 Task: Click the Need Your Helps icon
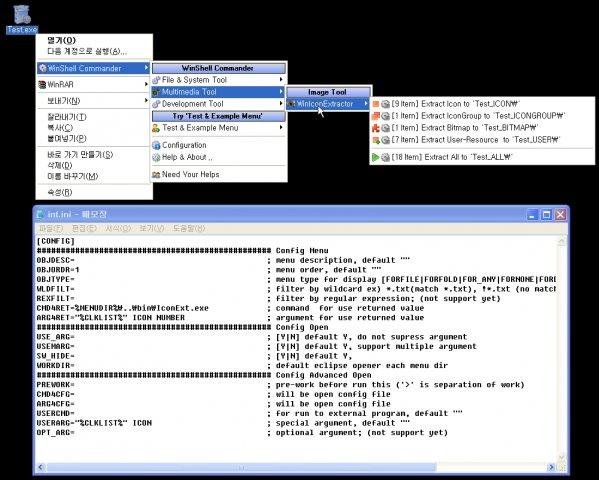click(x=156, y=175)
